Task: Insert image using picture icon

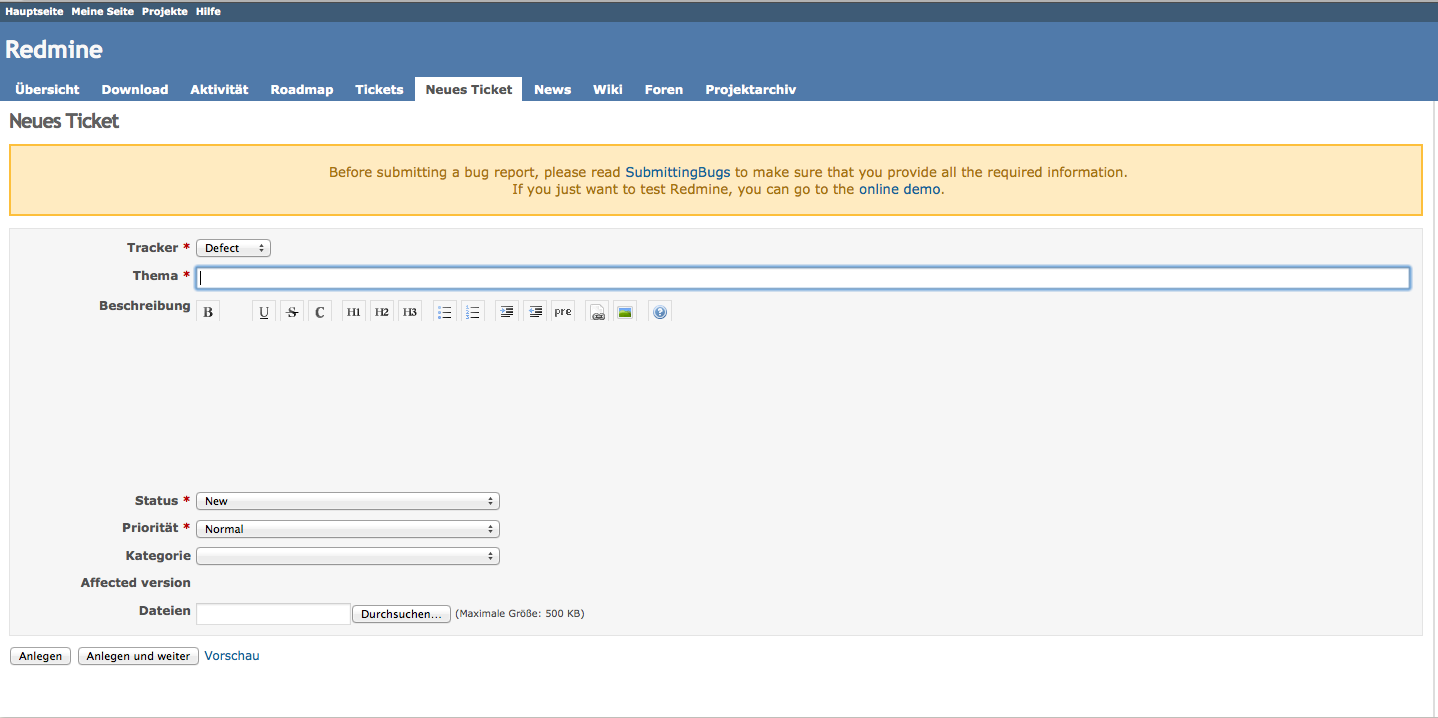Action: point(625,312)
